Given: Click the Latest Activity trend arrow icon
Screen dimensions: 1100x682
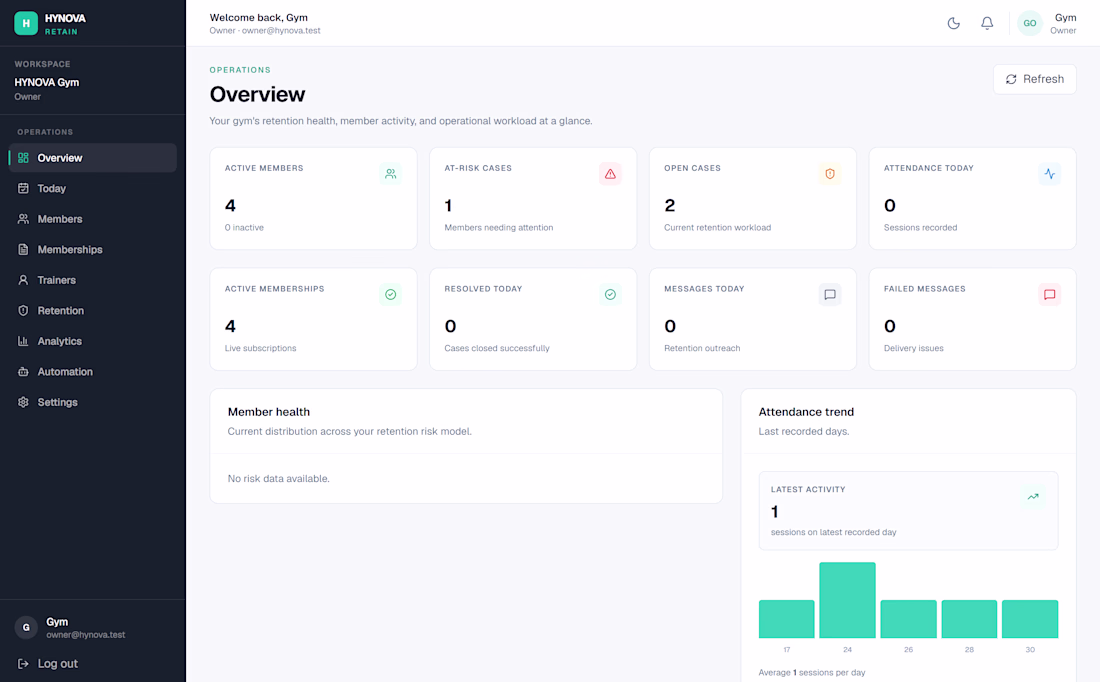Looking at the screenshot, I should pyautogui.click(x=1033, y=497).
